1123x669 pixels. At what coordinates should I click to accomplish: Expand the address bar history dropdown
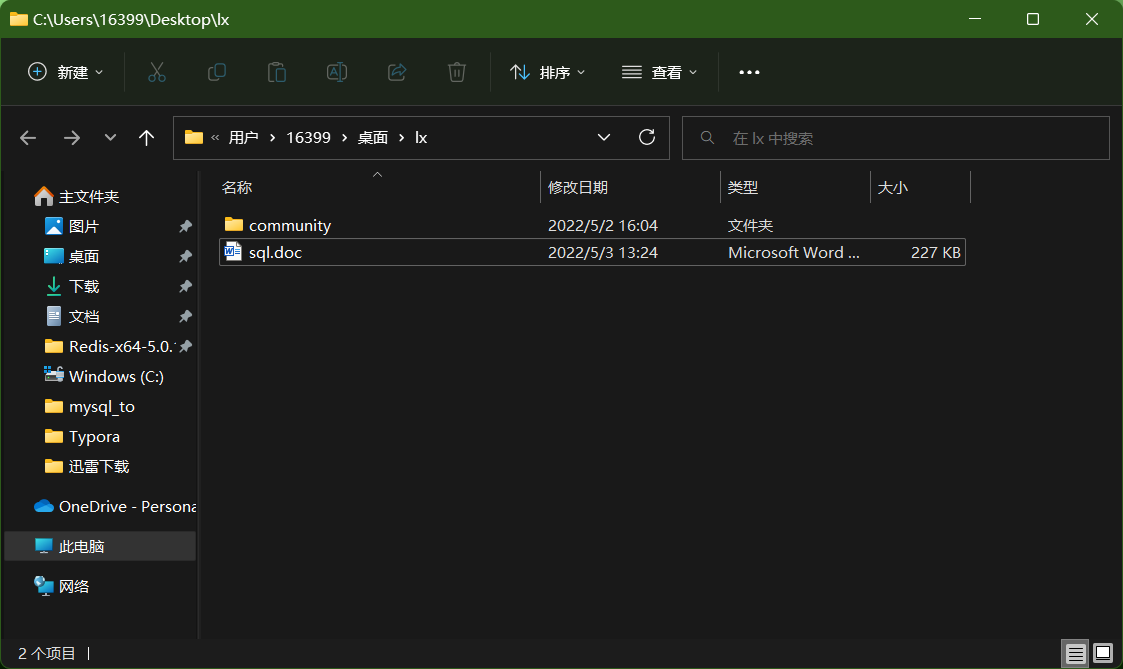tap(604, 137)
